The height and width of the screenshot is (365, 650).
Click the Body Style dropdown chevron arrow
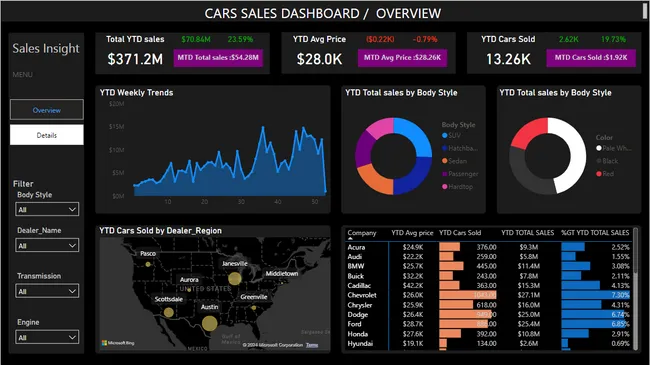click(72, 209)
